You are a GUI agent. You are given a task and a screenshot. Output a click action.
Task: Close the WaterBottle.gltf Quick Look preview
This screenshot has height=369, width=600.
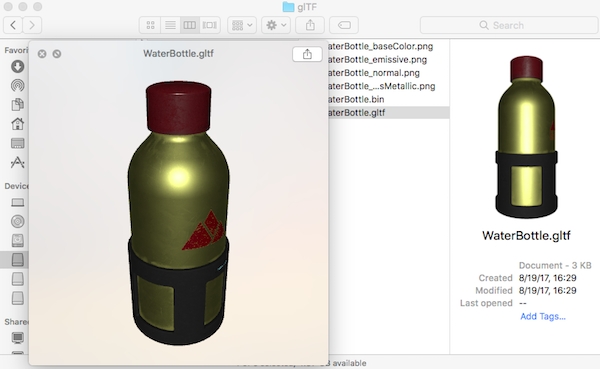[42, 54]
